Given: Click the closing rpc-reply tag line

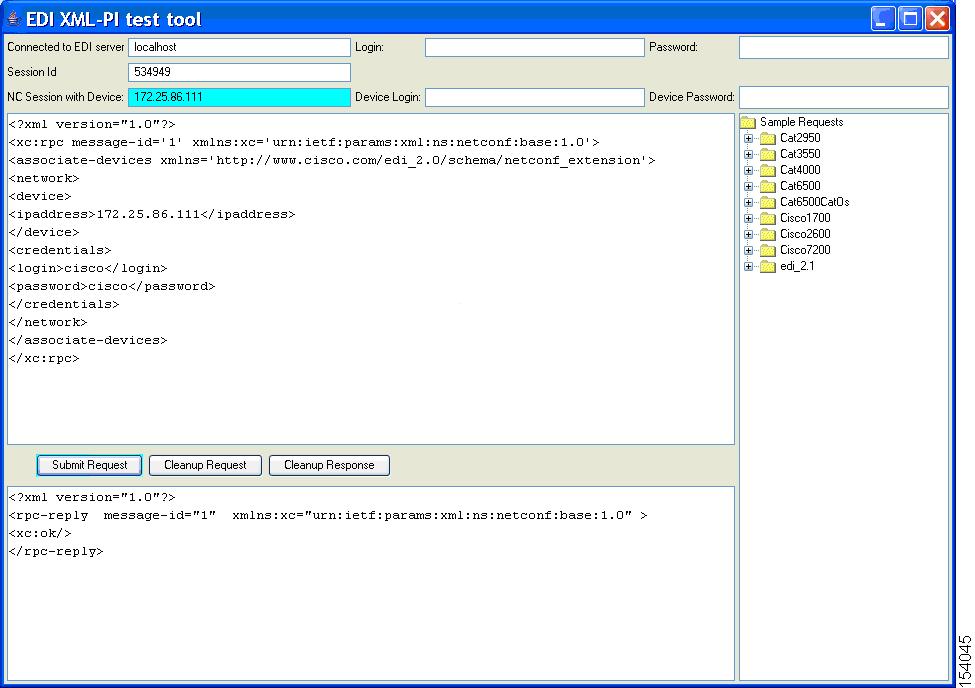Looking at the screenshot, I should (x=56, y=552).
